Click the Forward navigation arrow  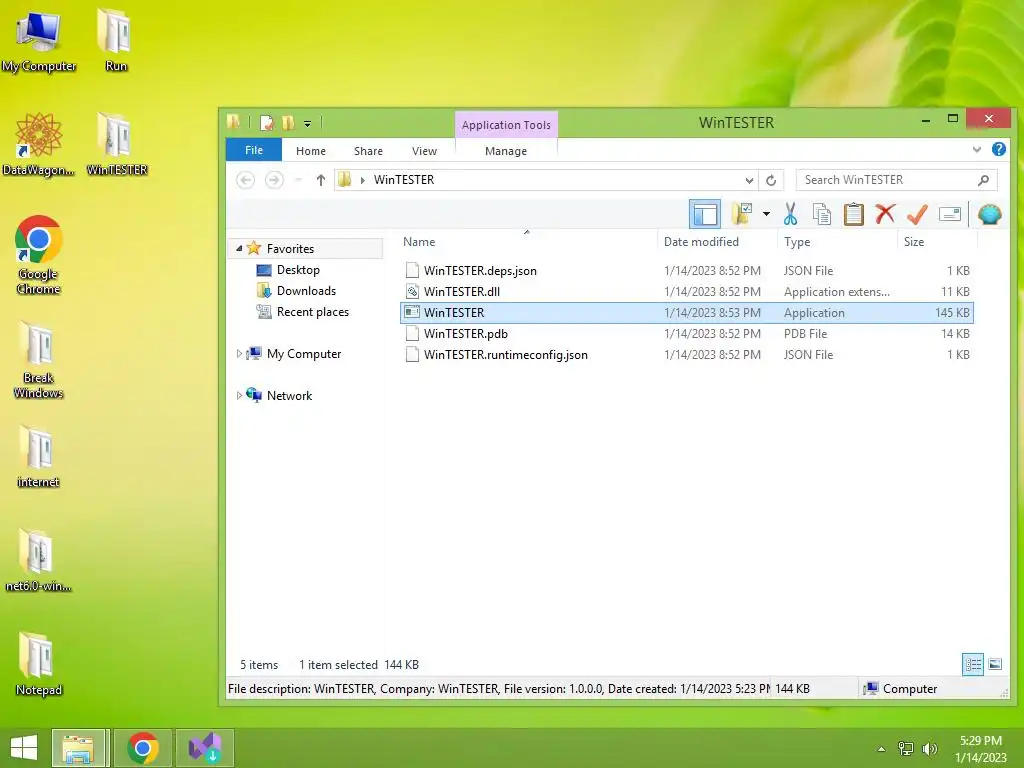274,180
